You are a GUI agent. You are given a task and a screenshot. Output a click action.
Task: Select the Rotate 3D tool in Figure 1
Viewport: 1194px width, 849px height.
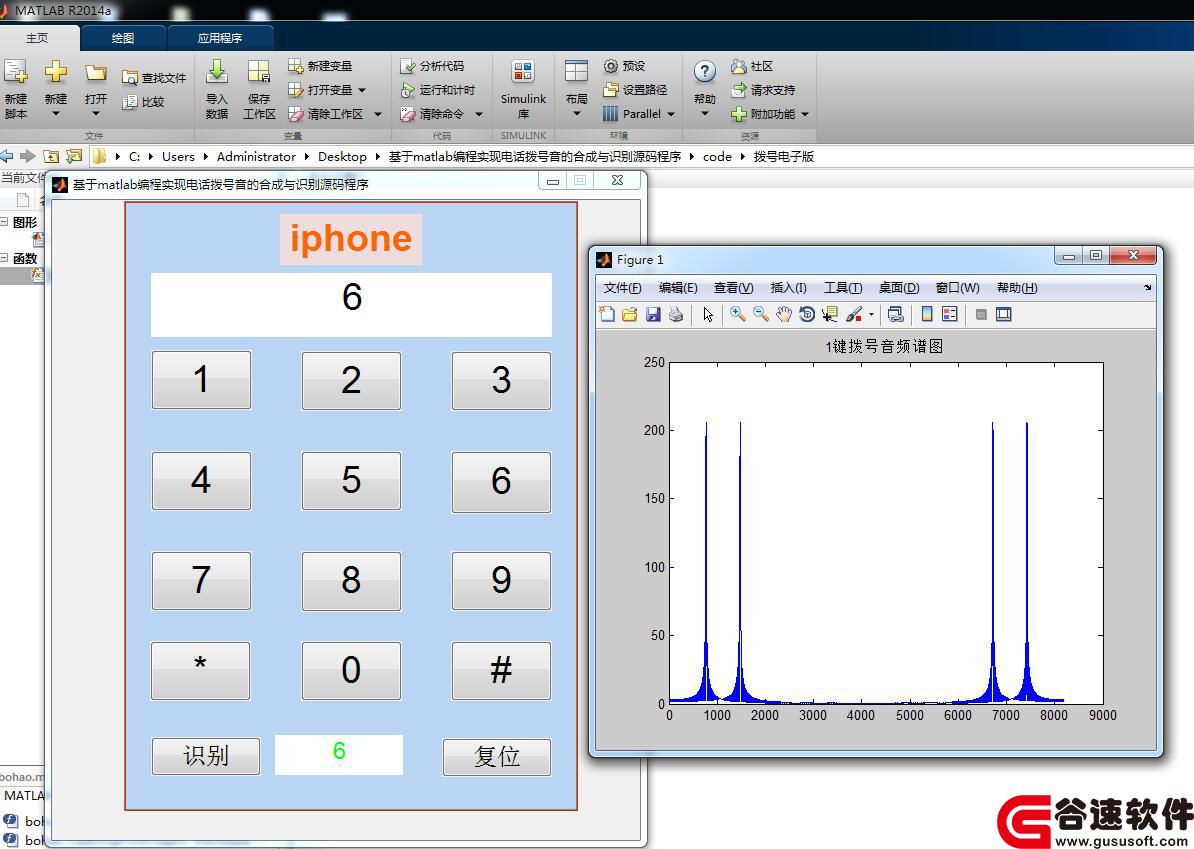coord(807,314)
